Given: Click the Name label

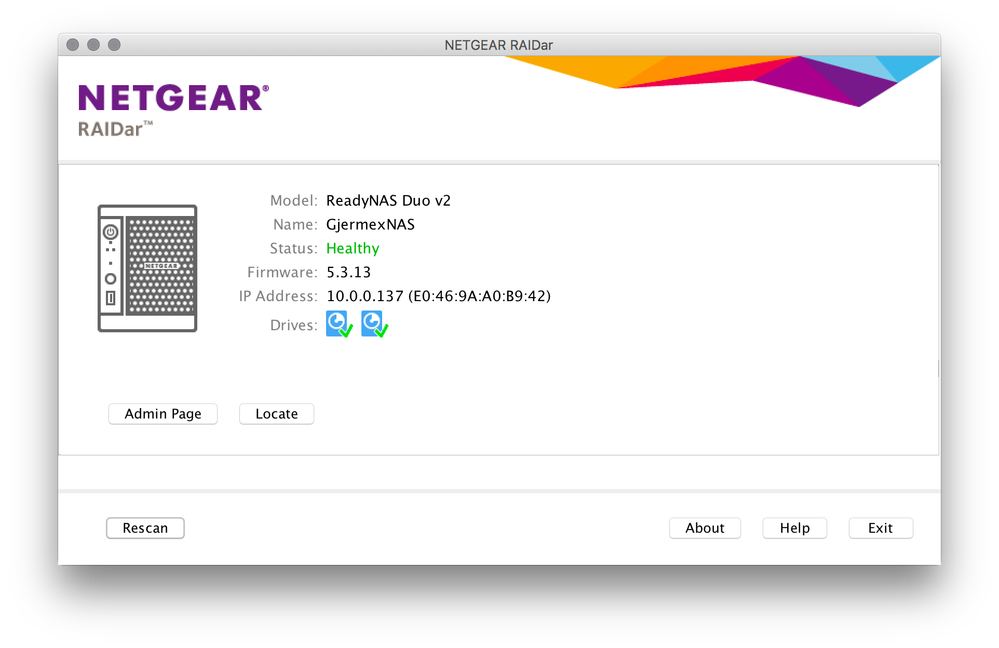Looking at the screenshot, I should [x=295, y=224].
